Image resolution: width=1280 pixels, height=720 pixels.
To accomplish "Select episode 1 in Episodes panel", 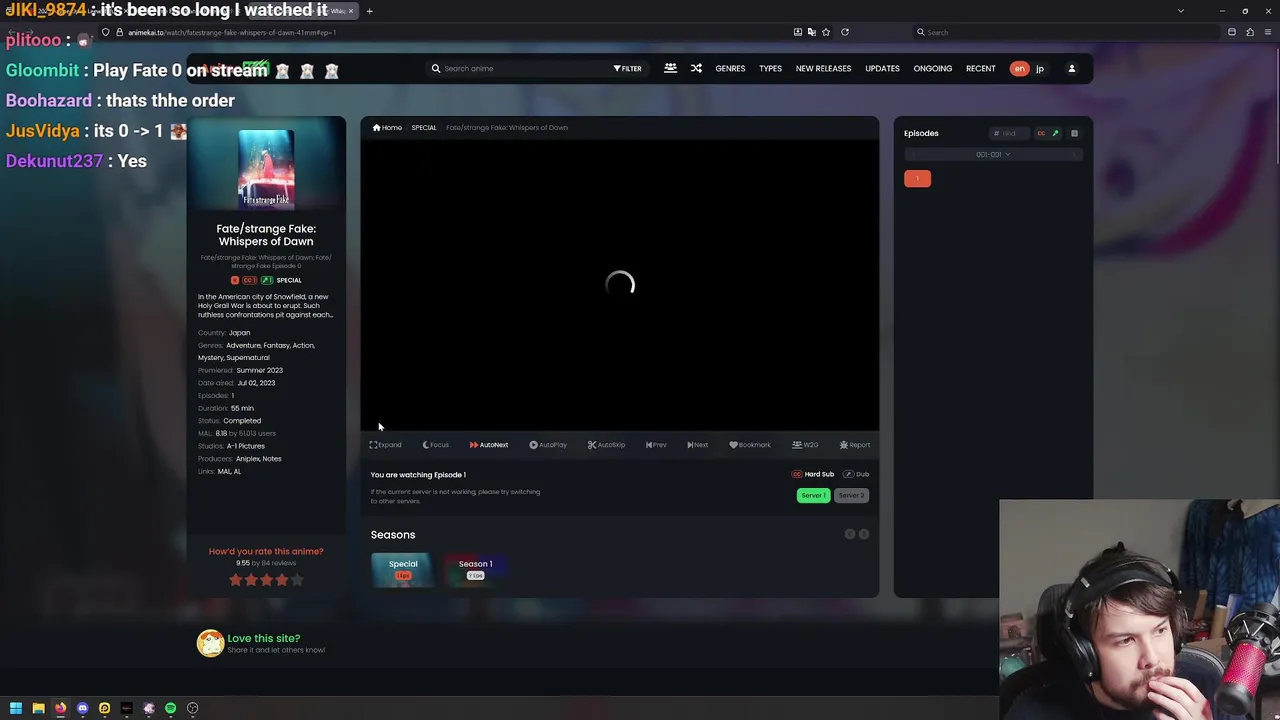I will pyautogui.click(x=917, y=178).
